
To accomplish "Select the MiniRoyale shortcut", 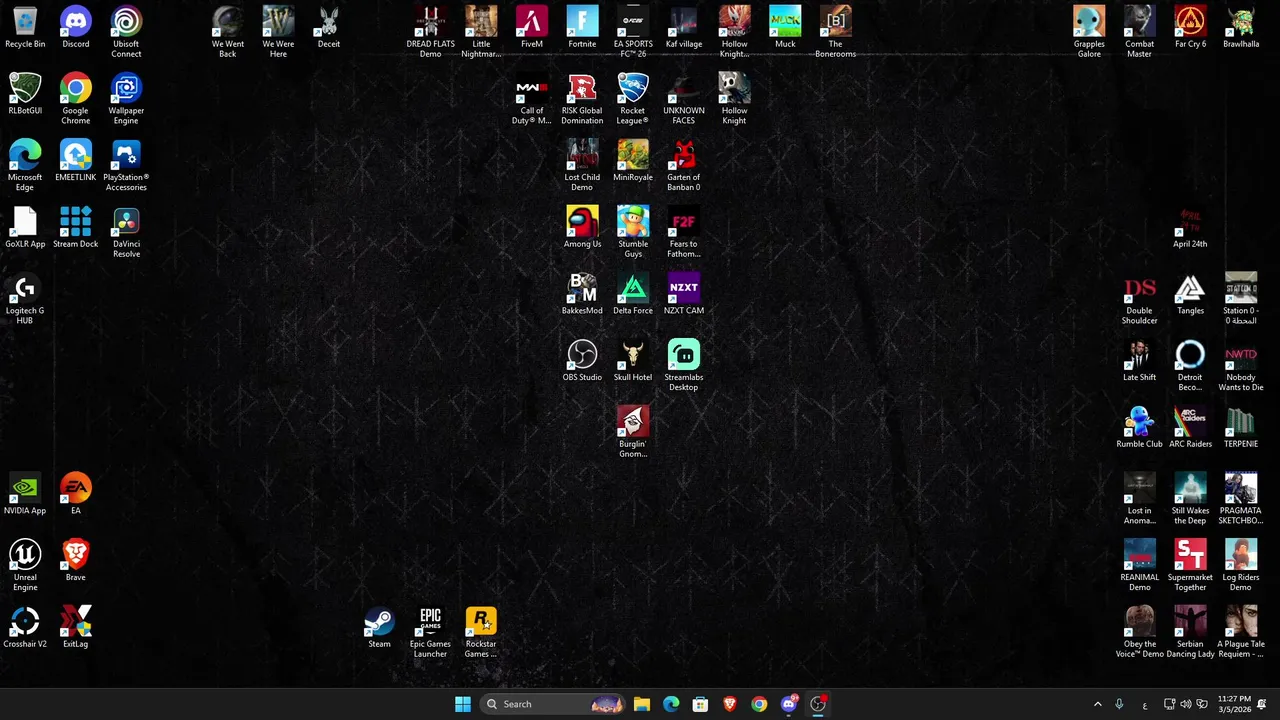I will [633, 161].
